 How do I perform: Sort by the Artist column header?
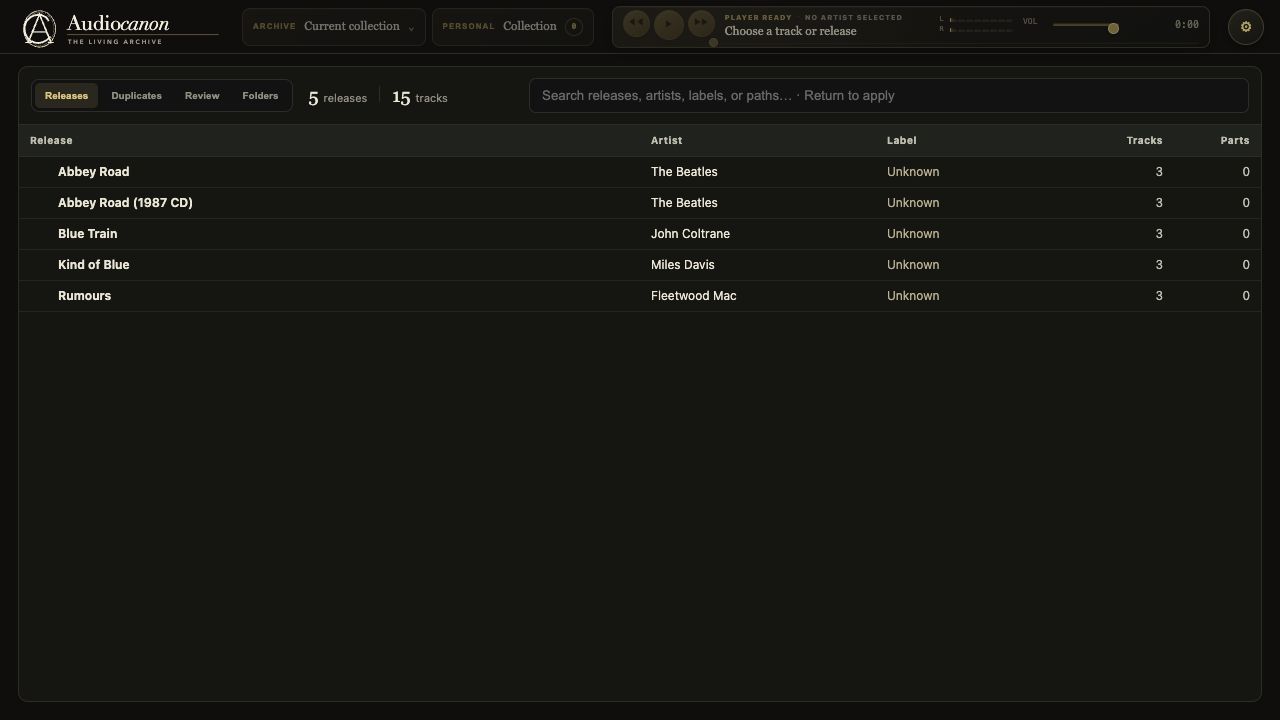[666, 141]
